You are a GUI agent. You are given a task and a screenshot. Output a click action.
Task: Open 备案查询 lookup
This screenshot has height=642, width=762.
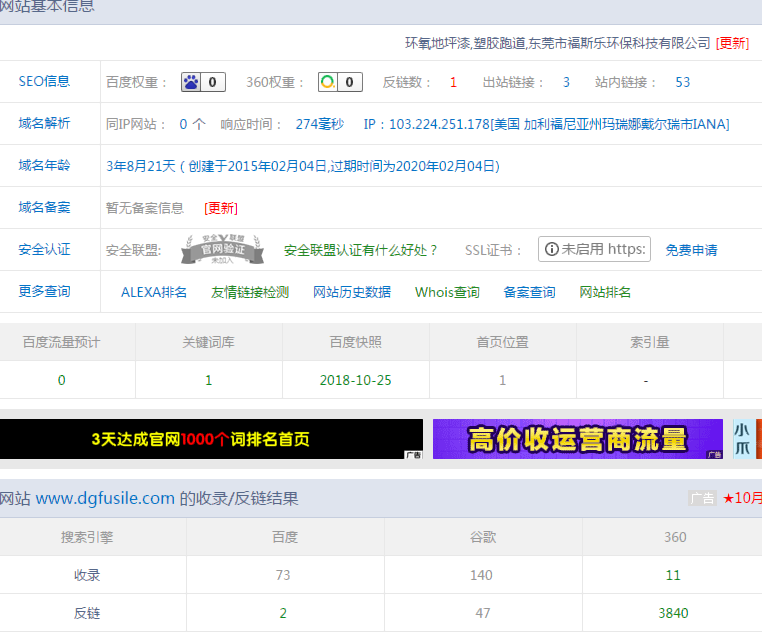[x=529, y=292]
